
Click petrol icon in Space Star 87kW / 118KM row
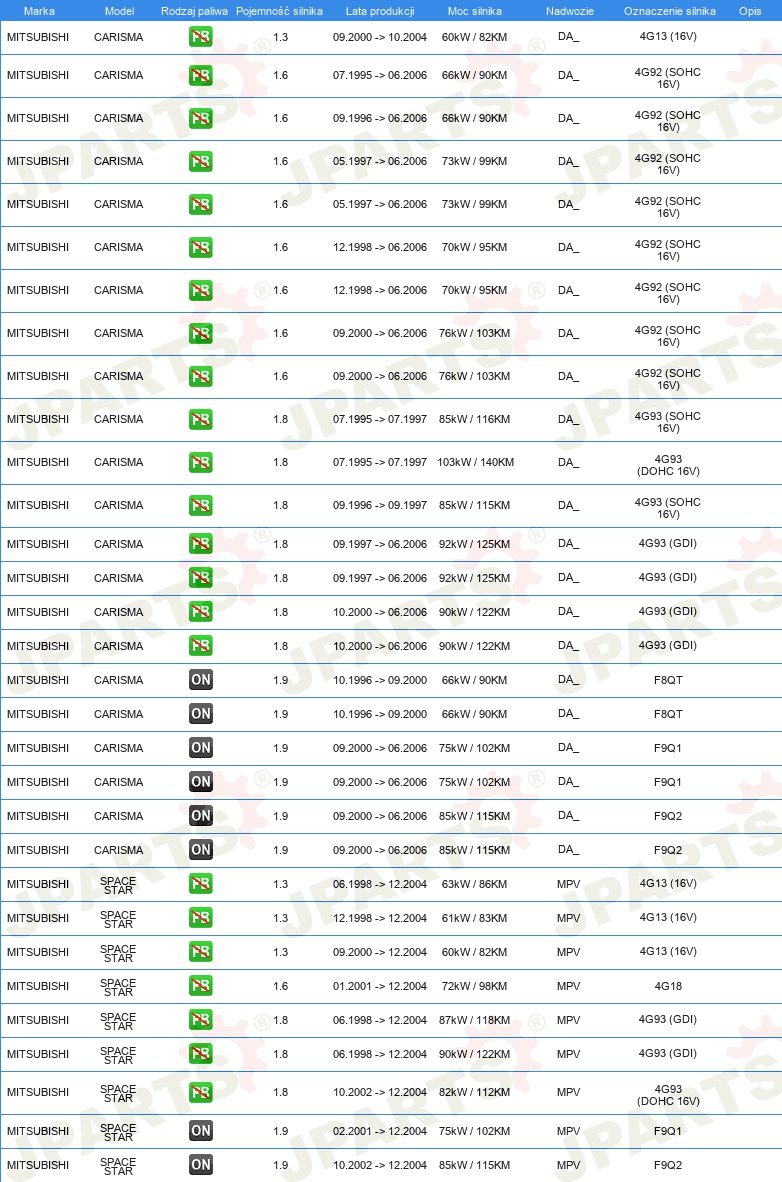[201, 1019]
